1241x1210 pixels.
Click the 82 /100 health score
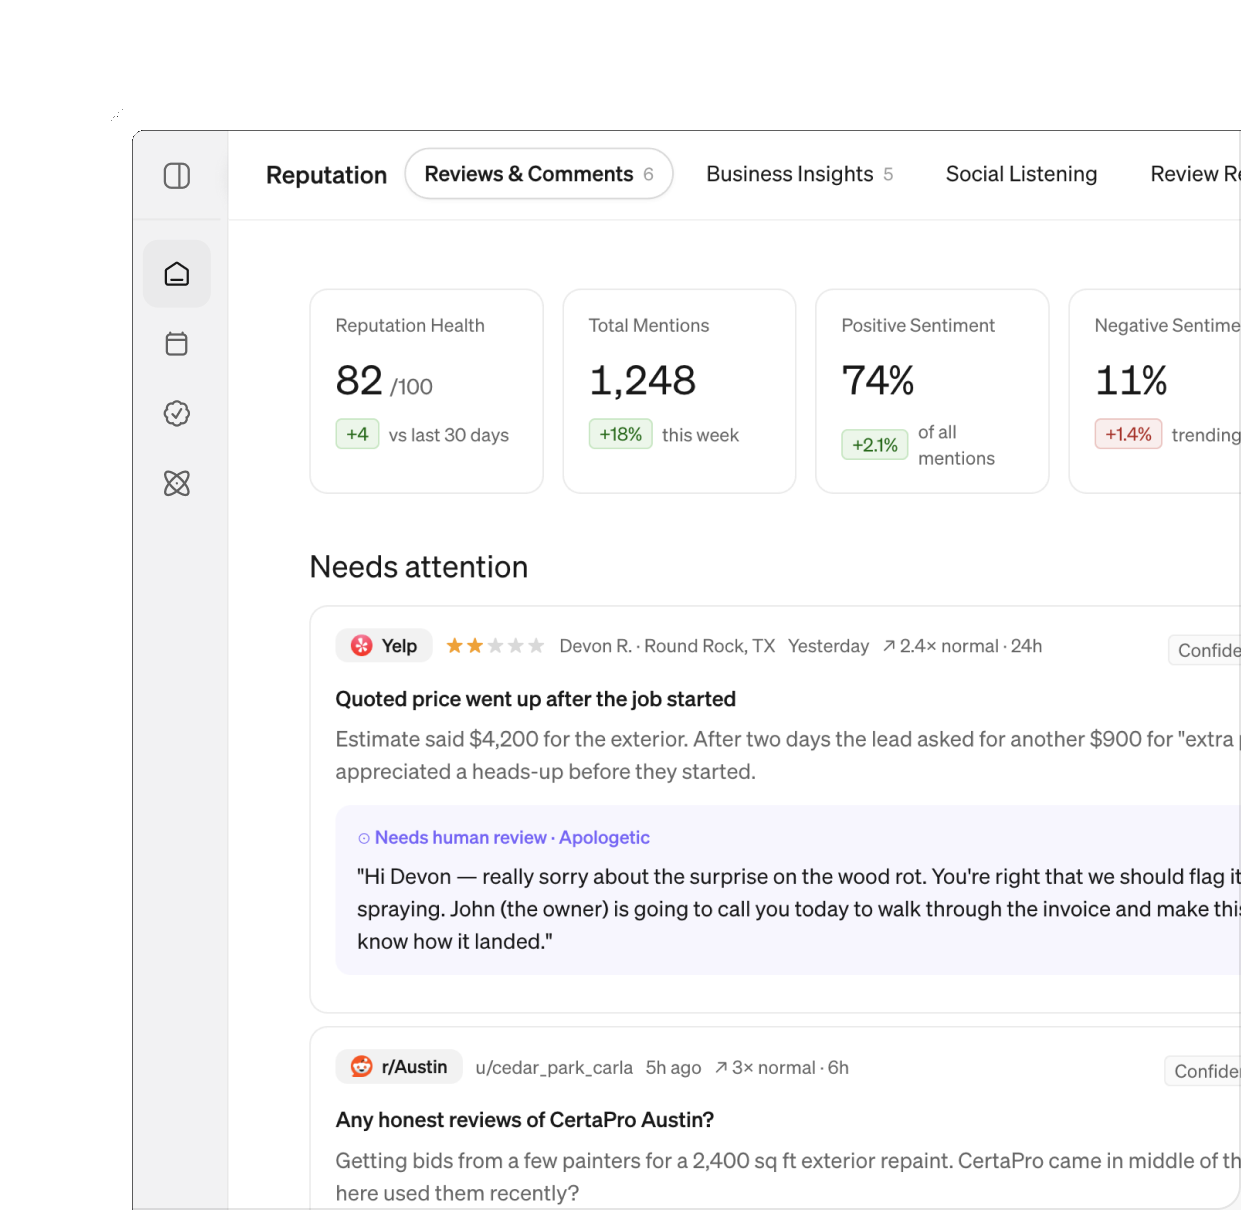click(x=384, y=381)
